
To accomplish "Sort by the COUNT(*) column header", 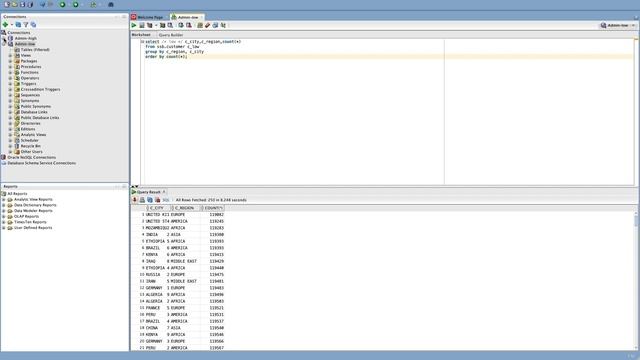I will click(212, 208).
